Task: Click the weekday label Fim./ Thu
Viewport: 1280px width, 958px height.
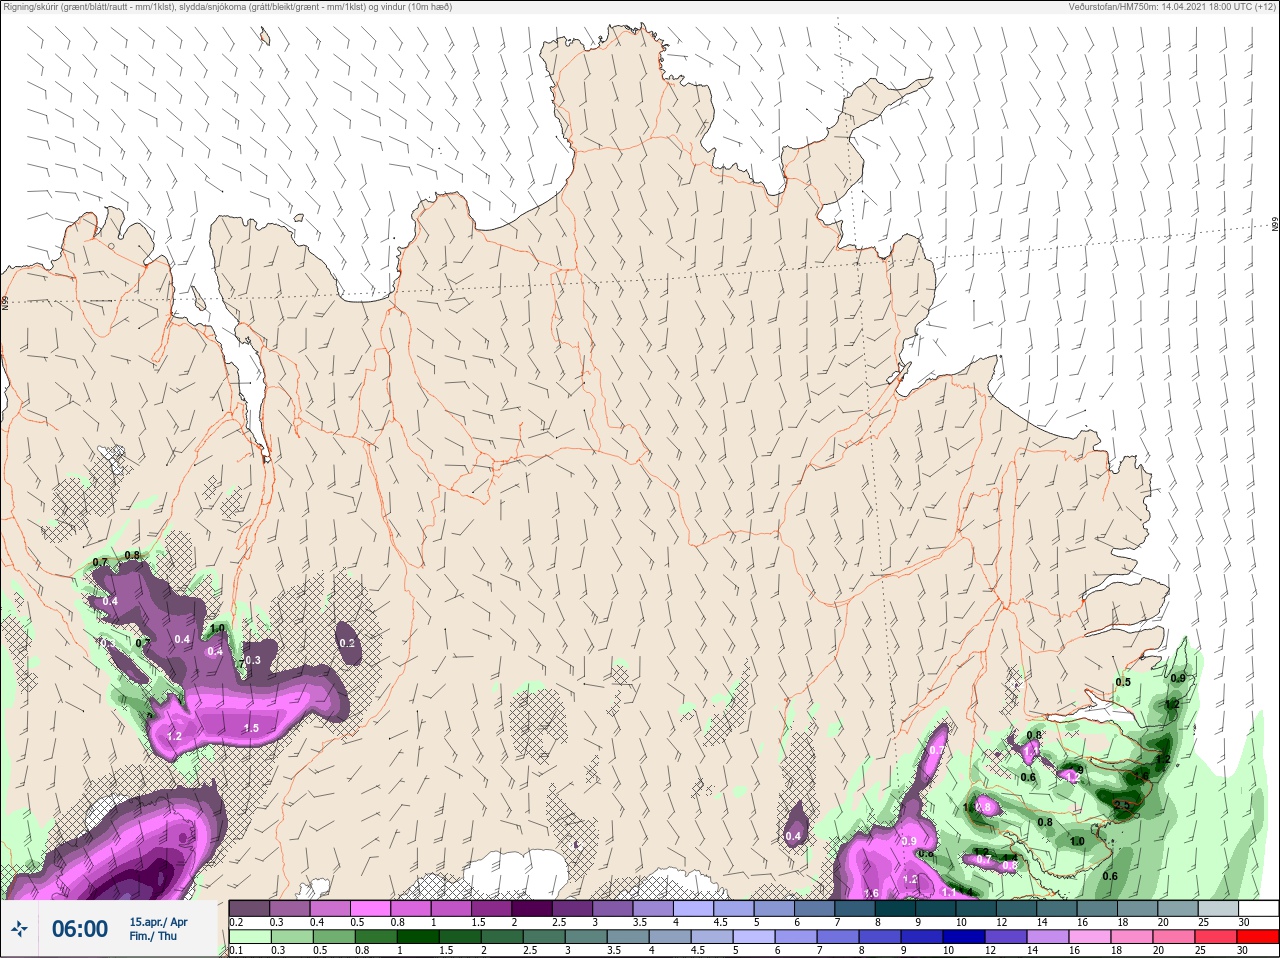Action: (153, 936)
